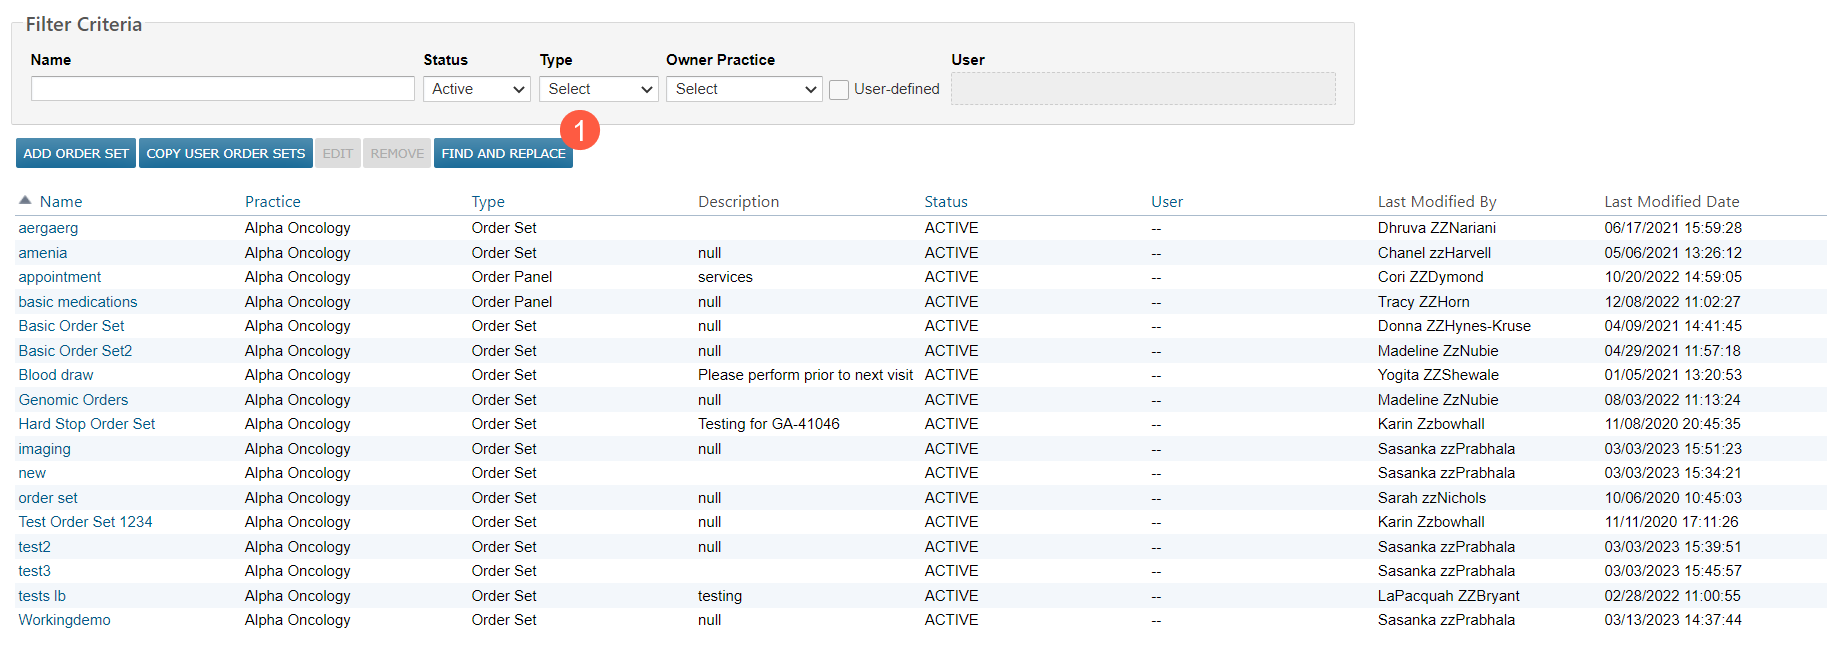This screenshot has height=649, width=1841.
Task: Click the User filter field
Action: pos(1142,89)
